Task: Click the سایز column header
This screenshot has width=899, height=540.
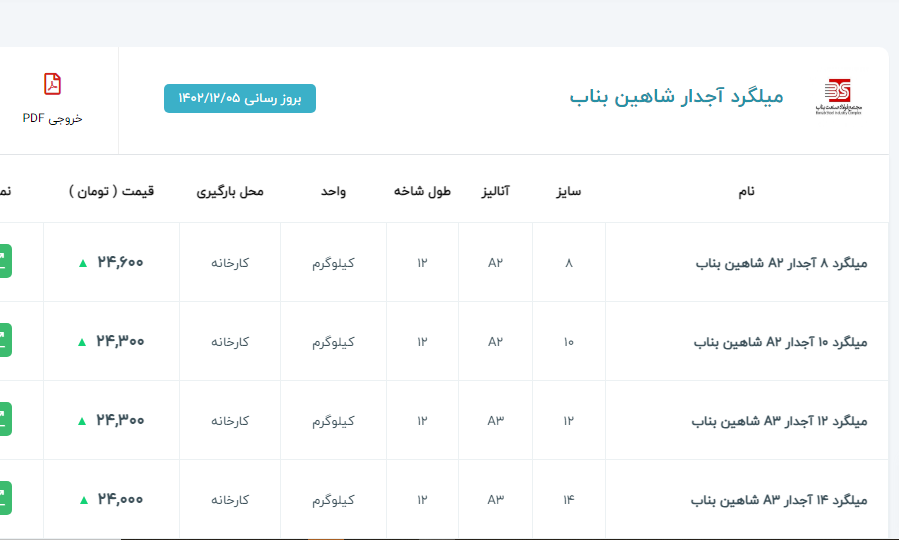Action: (569, 191)
